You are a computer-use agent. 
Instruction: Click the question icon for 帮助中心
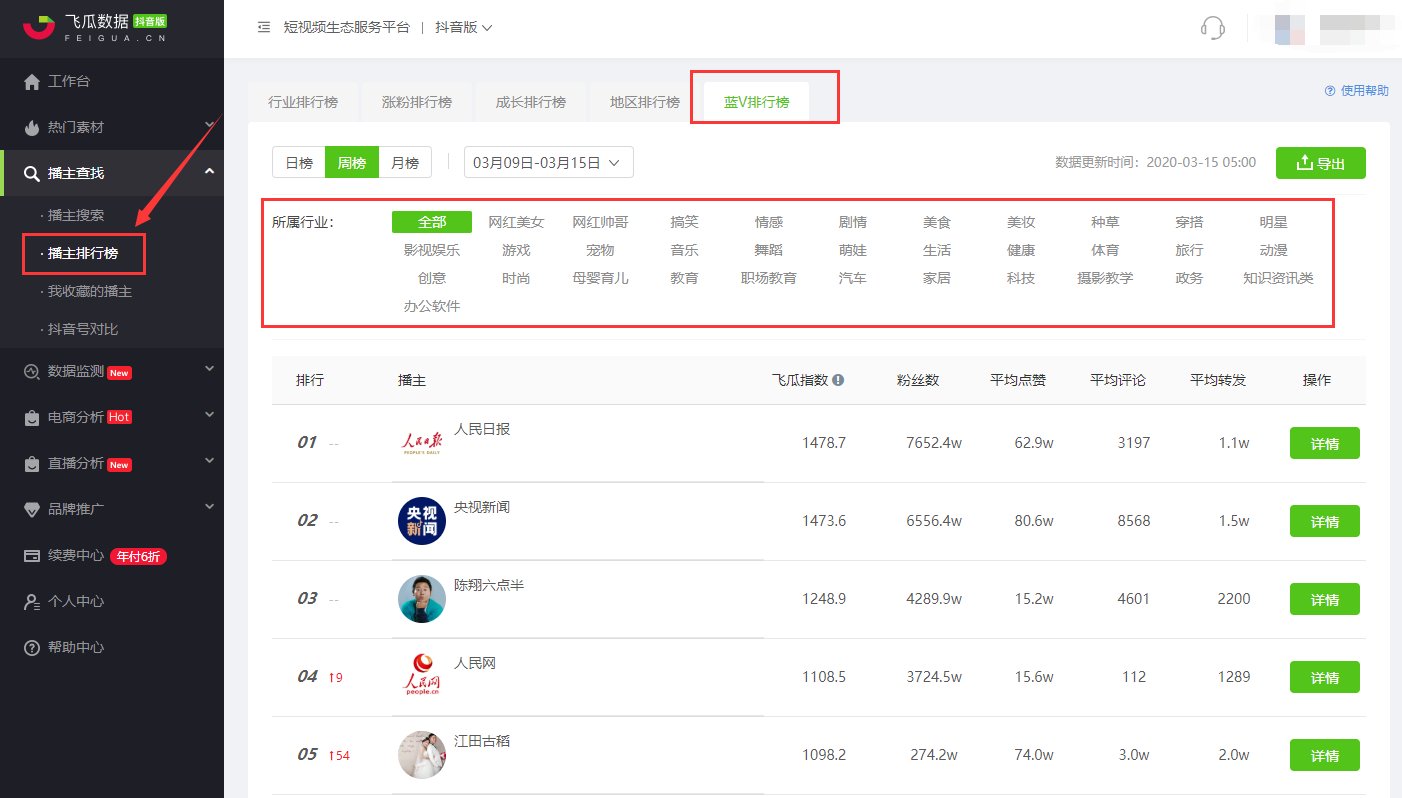point(32,647)
